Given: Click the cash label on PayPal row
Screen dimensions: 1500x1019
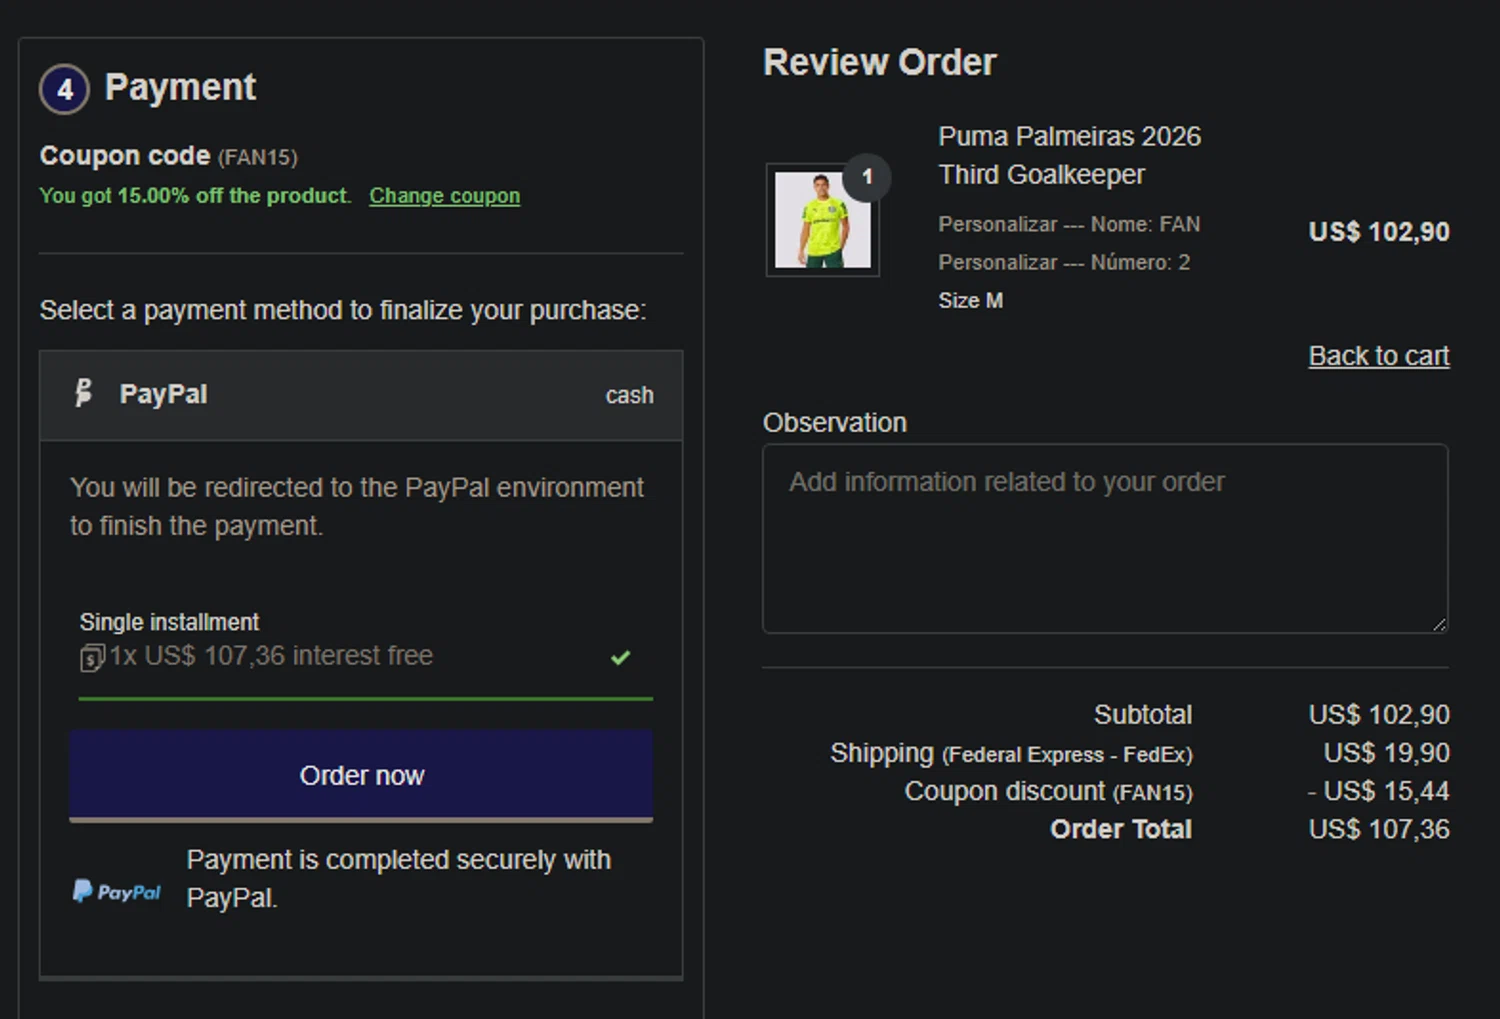Looking at the screenshot, I should [x=629, y=395].
